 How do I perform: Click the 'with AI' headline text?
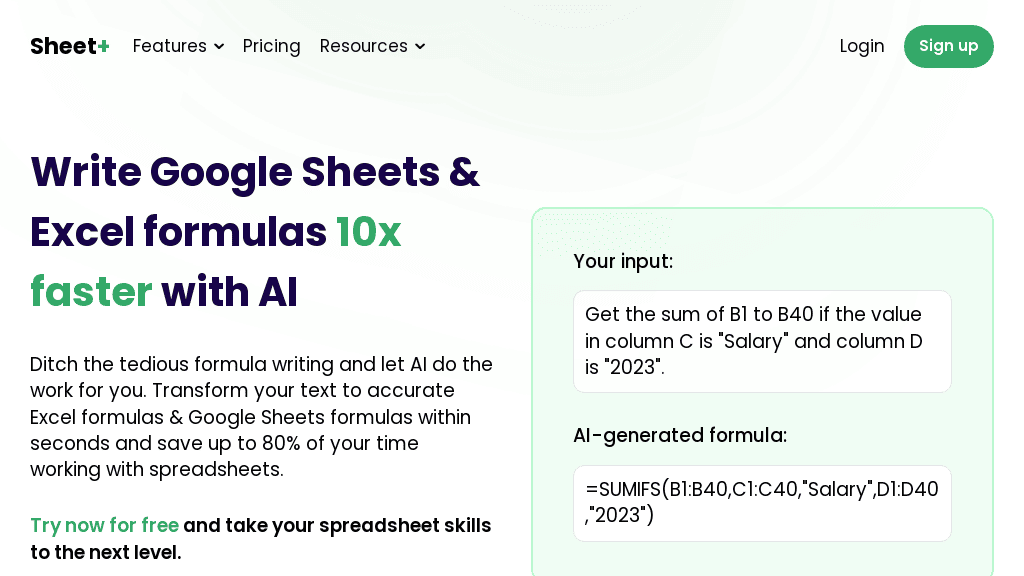pyautogui.click(x=229, y=292)
